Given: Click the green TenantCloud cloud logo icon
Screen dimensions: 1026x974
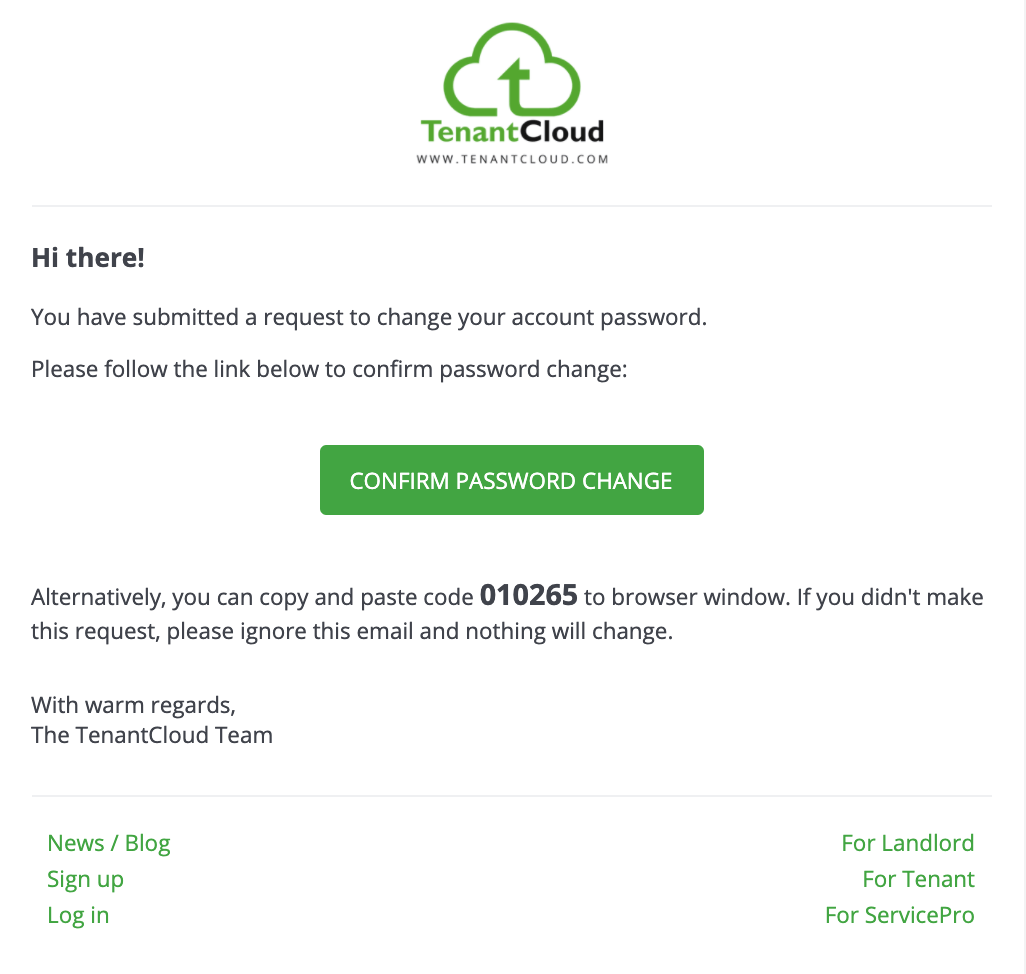Looking at the screenshot, I should (512, 69).
